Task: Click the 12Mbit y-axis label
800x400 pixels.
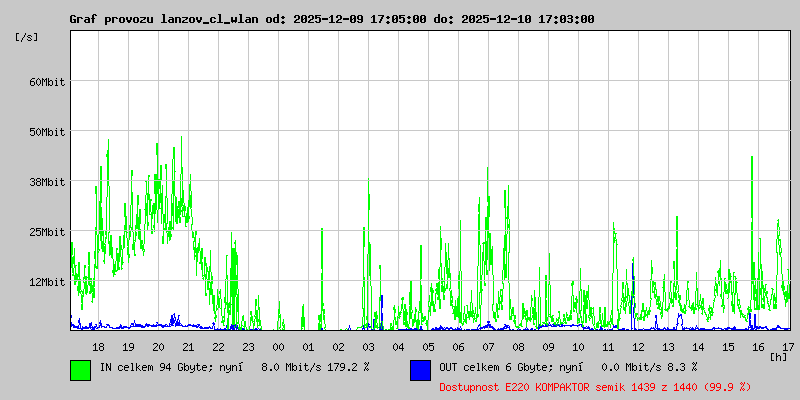Action: 46,282
